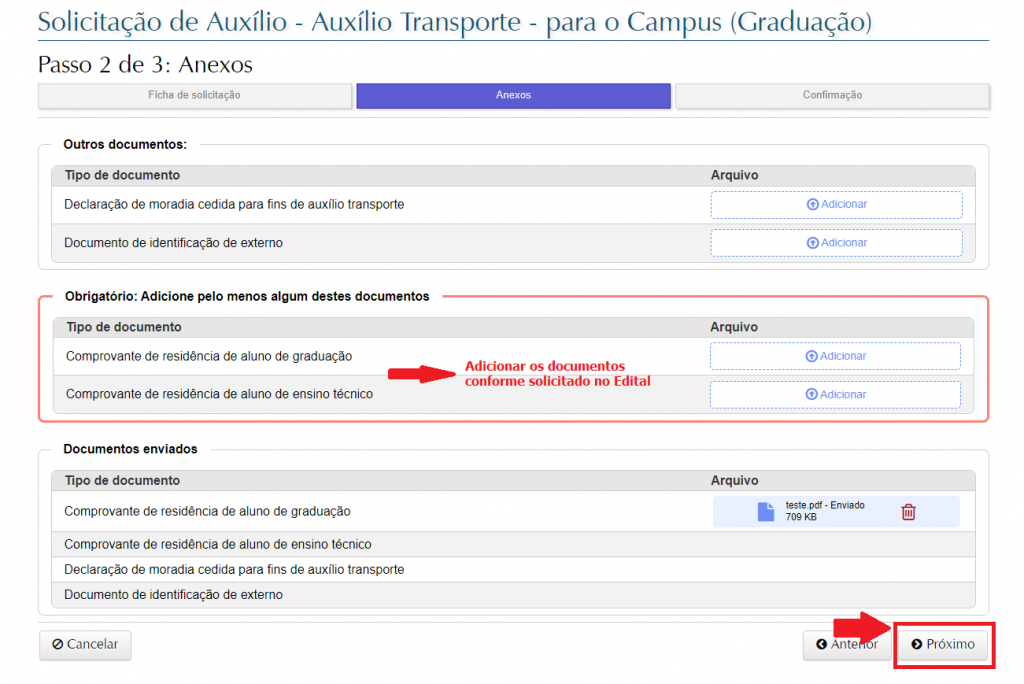Viewport: 1024px width, 684px height.
Task: Delete teste.pdf using the trash icon
Action: point(908,512)
